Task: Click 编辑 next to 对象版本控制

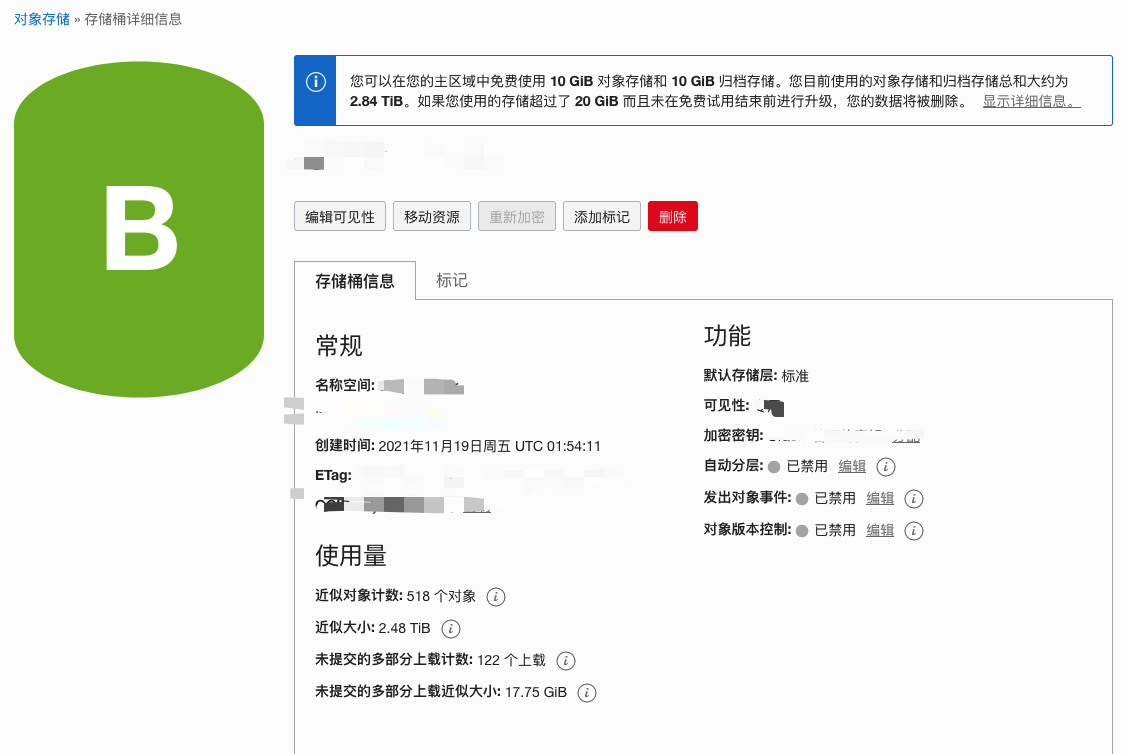Action: click(x=879, y=530)
